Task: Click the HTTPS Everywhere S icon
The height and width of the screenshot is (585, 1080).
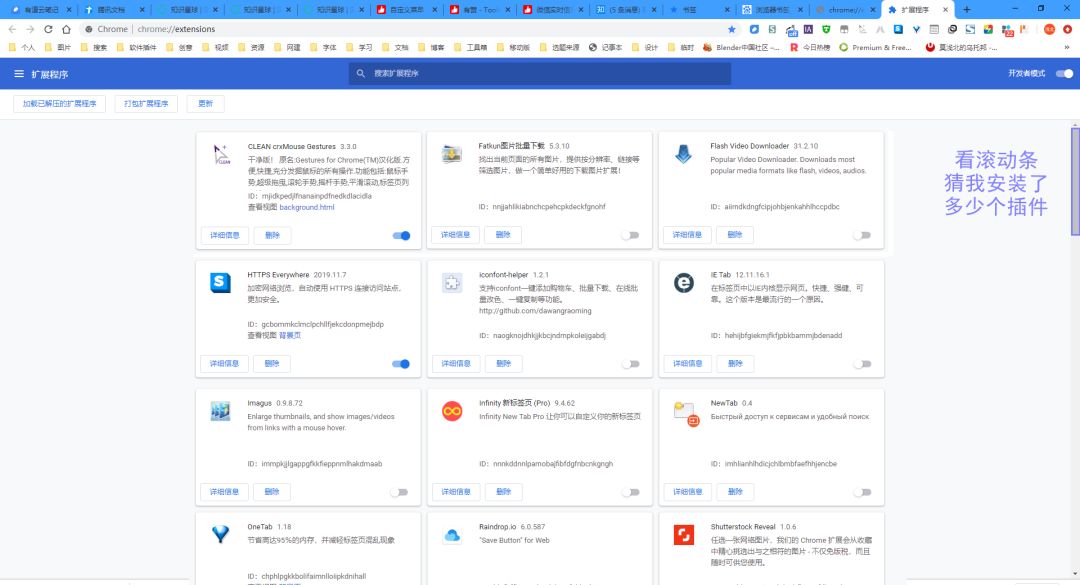Action: pyautogui.click(x=220, y=283)
